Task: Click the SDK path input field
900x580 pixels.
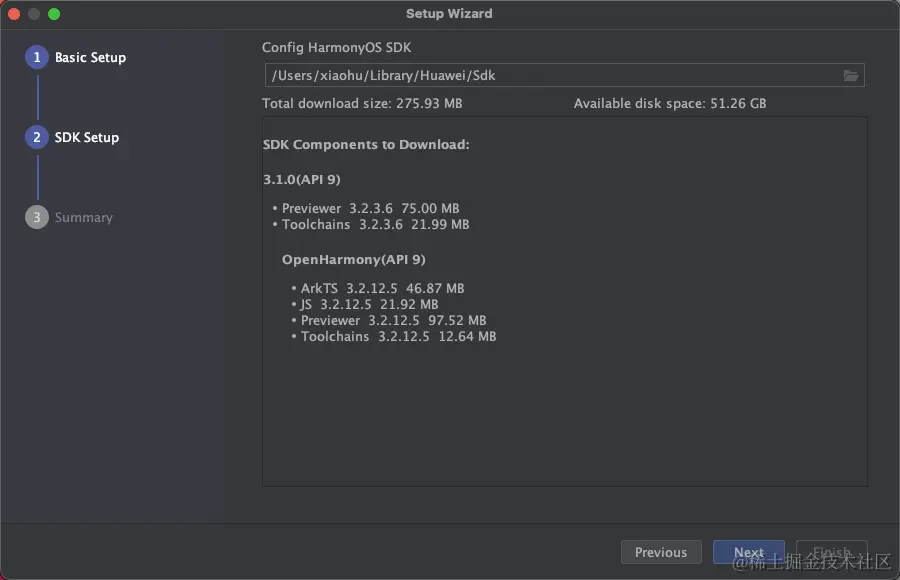Action: [564, 75]
